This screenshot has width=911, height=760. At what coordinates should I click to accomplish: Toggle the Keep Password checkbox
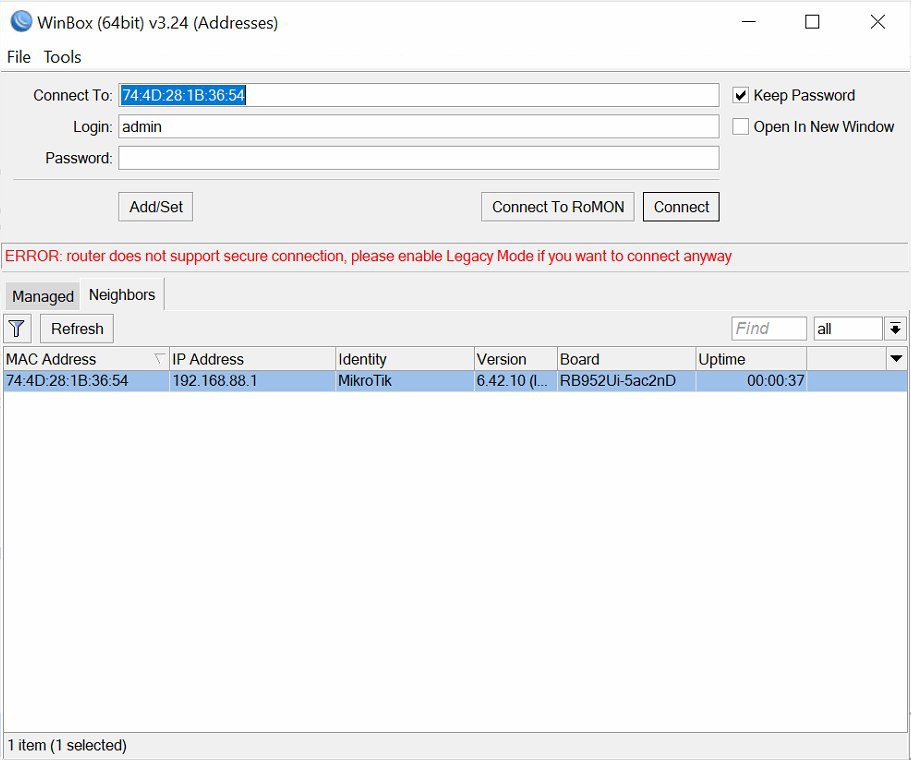(740, 95)
